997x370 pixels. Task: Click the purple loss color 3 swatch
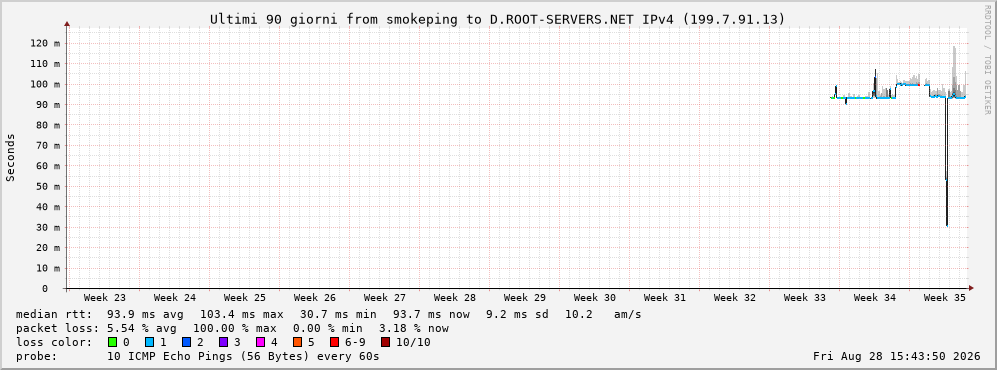tap(223, 342)
